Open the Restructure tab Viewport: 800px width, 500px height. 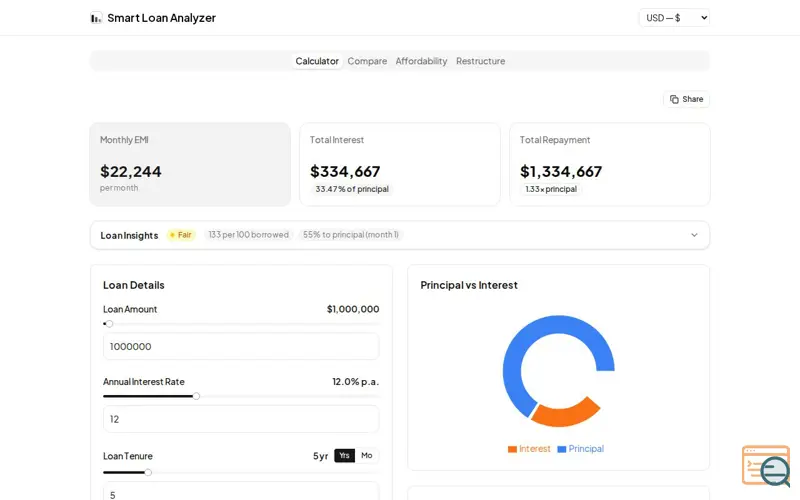tap(481, 61)
